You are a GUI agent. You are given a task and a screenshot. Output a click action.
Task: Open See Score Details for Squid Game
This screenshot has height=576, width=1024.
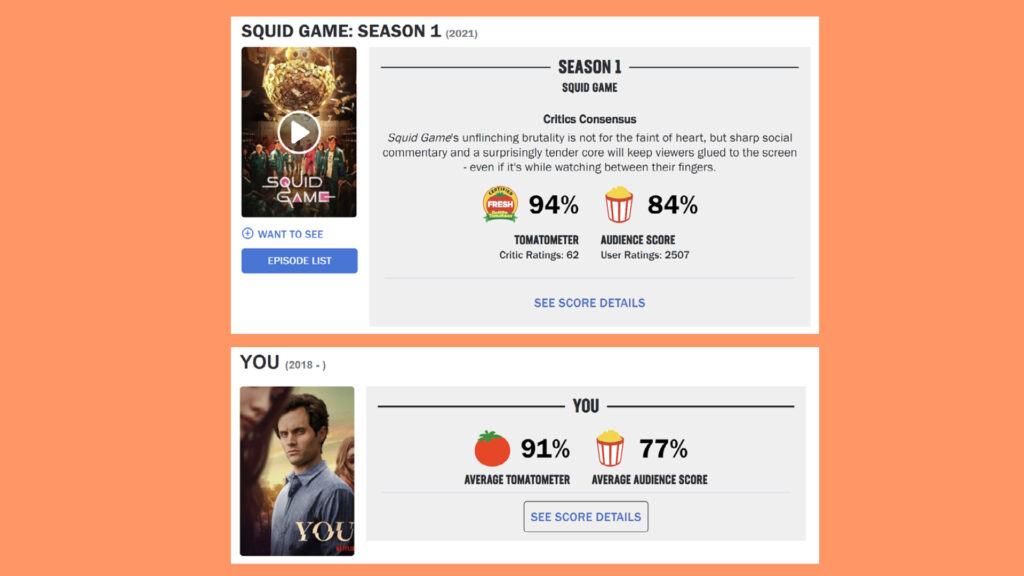point(589,303)
